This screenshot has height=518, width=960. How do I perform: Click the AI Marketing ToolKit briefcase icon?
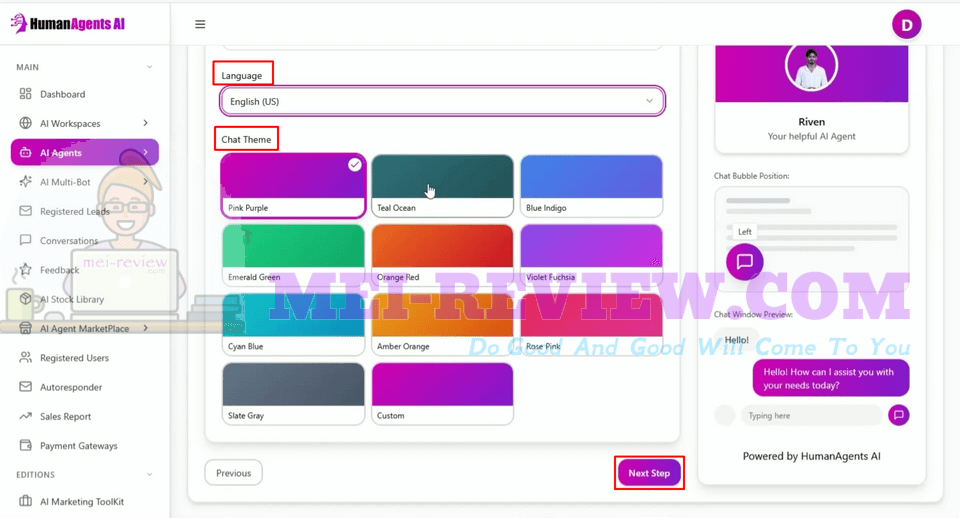click(25, 501)
